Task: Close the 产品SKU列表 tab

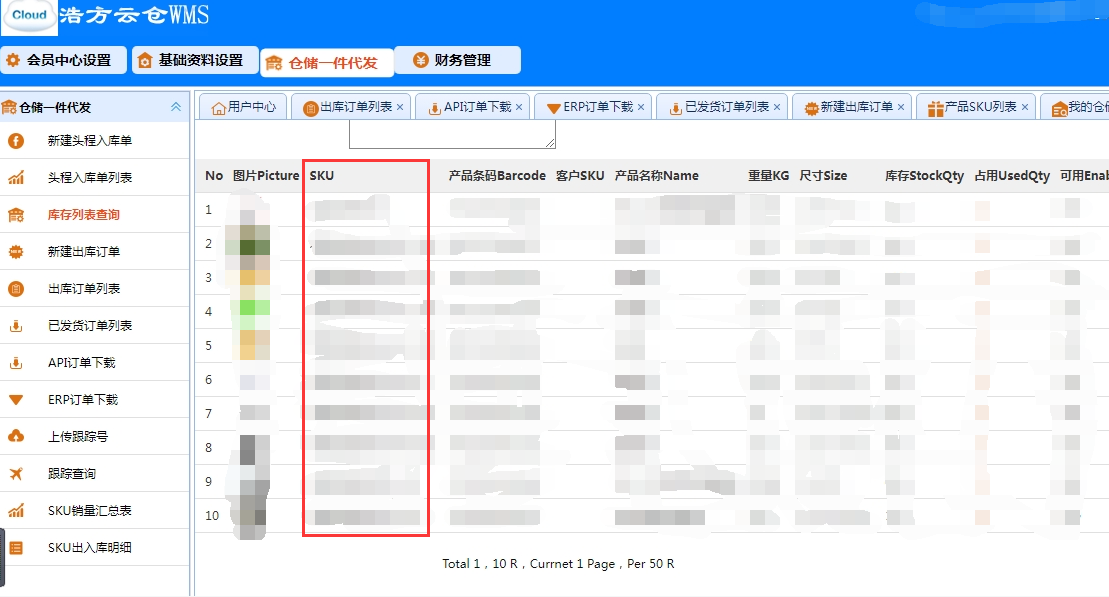Action: point(1025,107)
